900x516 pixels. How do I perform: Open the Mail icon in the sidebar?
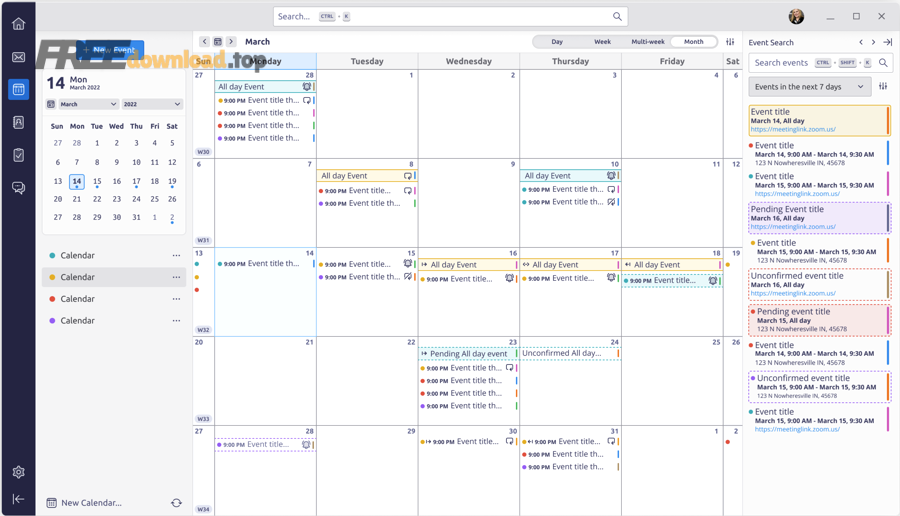point(18,57)
